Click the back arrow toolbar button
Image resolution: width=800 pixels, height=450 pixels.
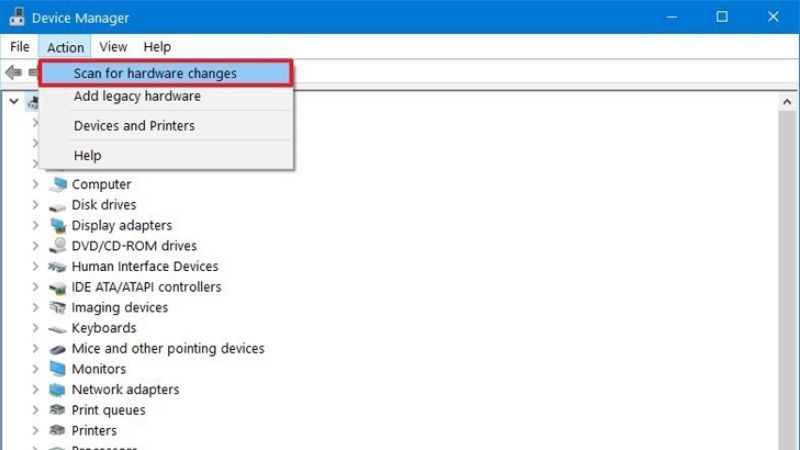pyautogui.click(x=14, y=72)
